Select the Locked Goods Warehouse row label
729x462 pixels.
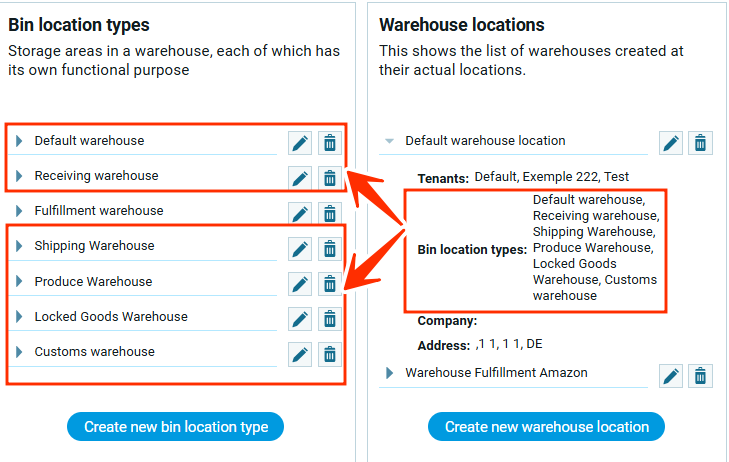pyautogui.click(x=111, y=317)
